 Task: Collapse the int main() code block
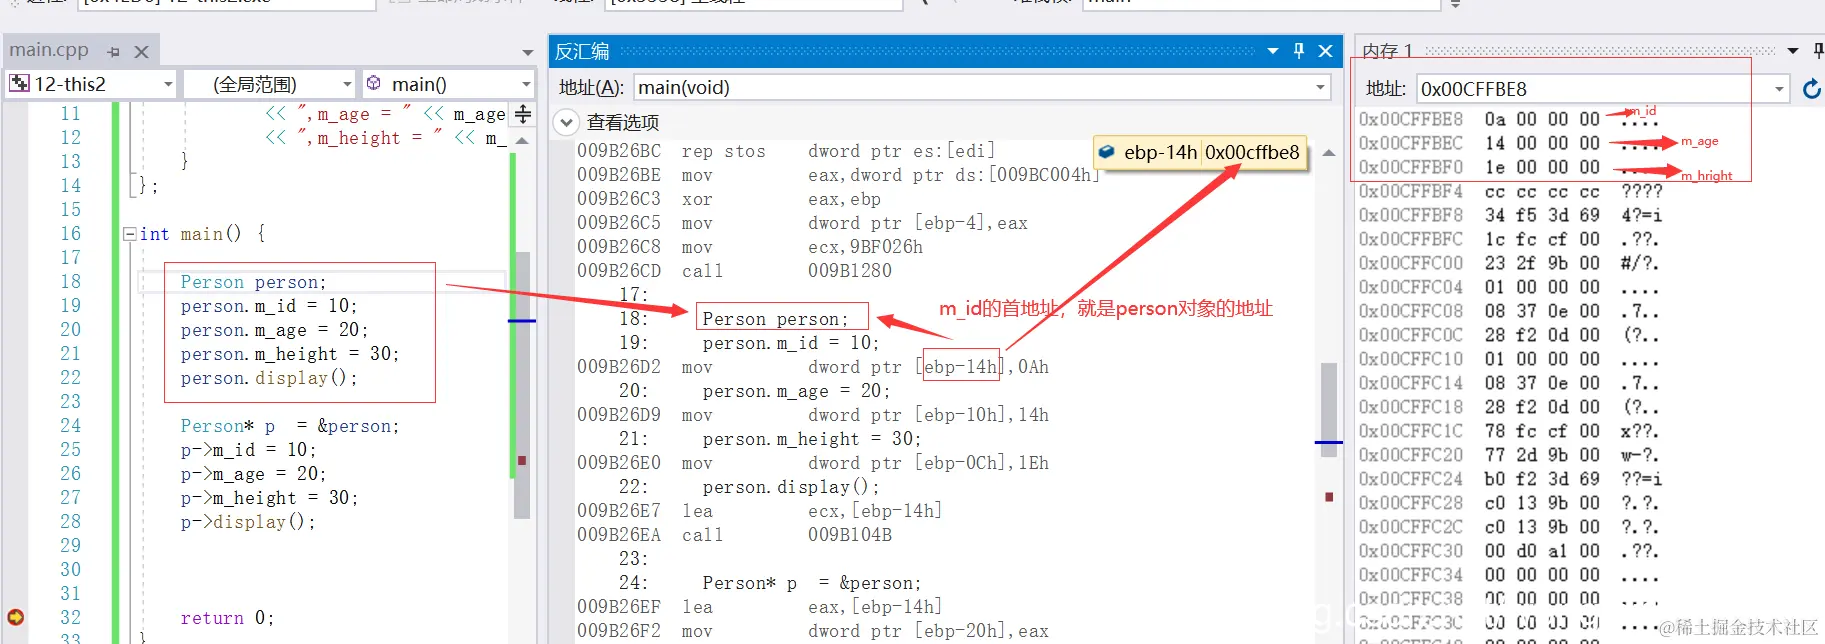(129, 234)
